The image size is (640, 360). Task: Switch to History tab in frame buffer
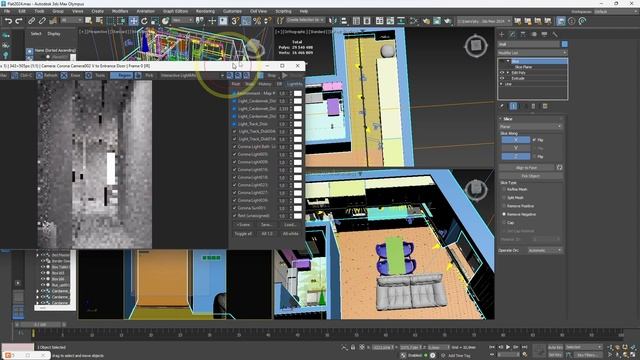pyautogui.click(x=264, y=84)
